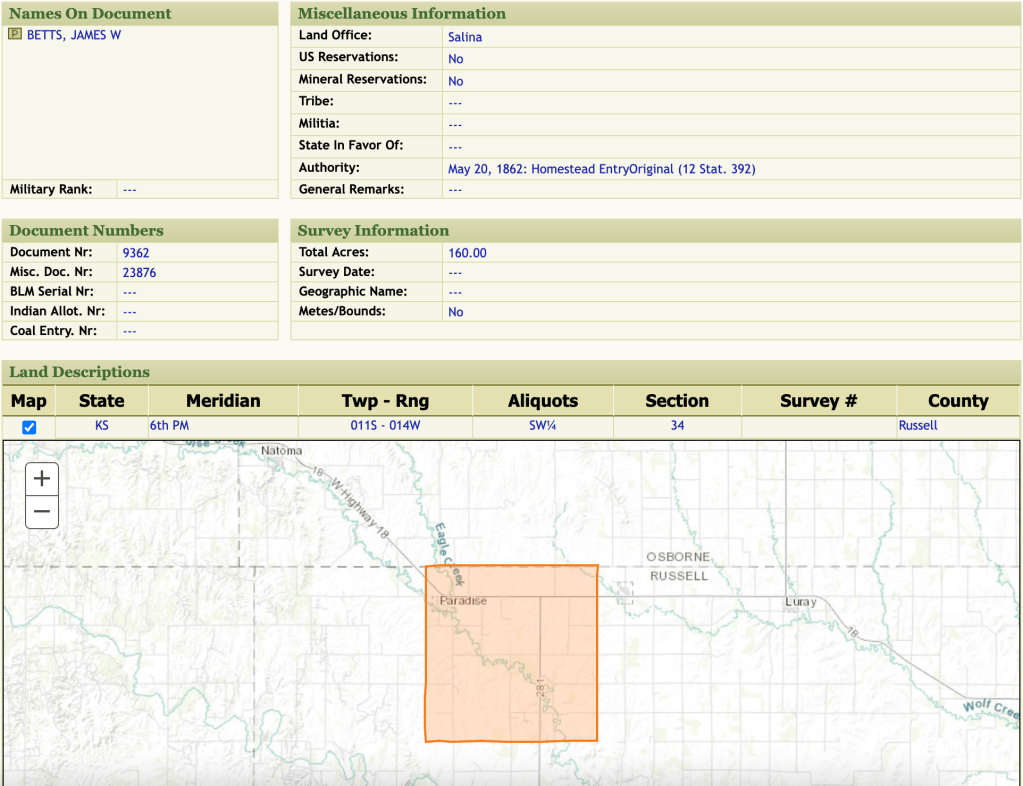Click the Luray town label on map

pyautogui.click(x=800, y=602)
